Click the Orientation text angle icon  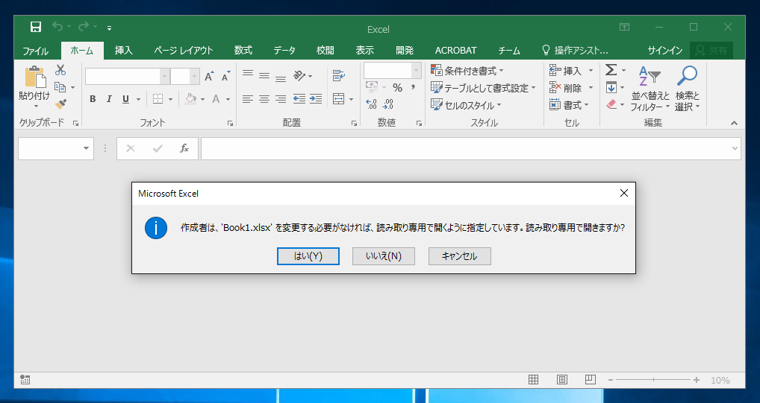click(x=300, y=76)
